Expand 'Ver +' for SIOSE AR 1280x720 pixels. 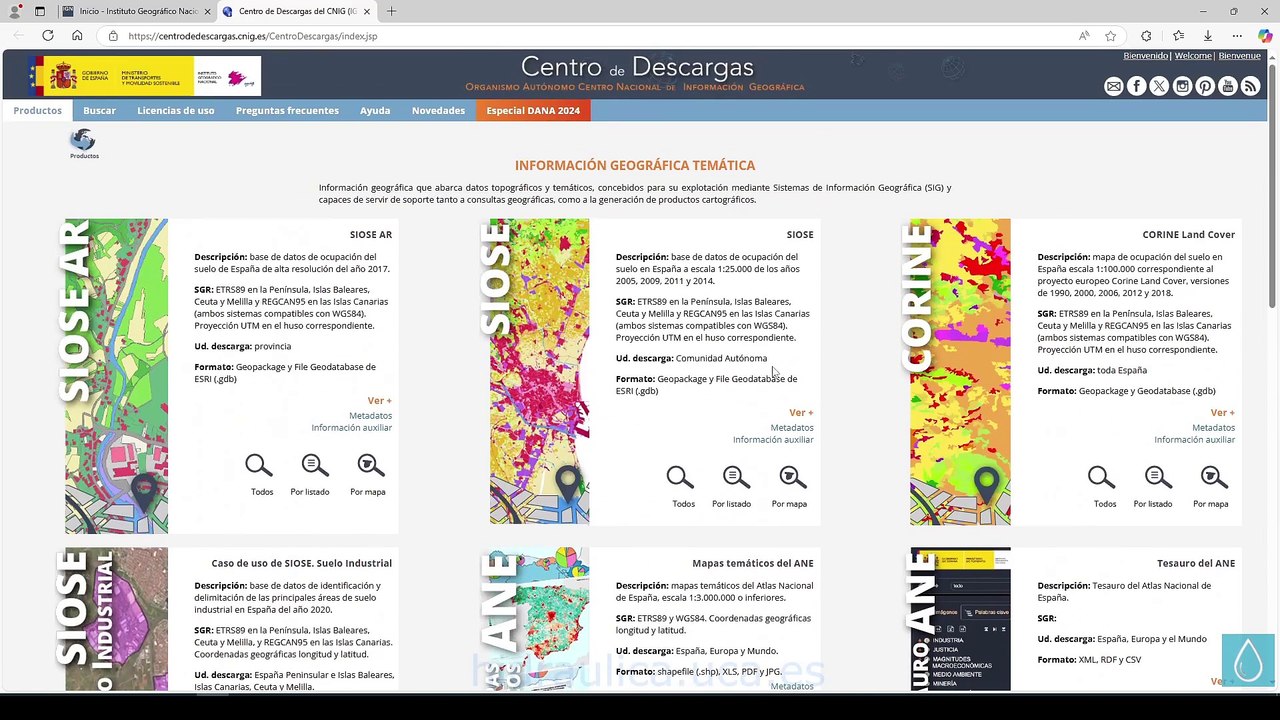(380, 400)
